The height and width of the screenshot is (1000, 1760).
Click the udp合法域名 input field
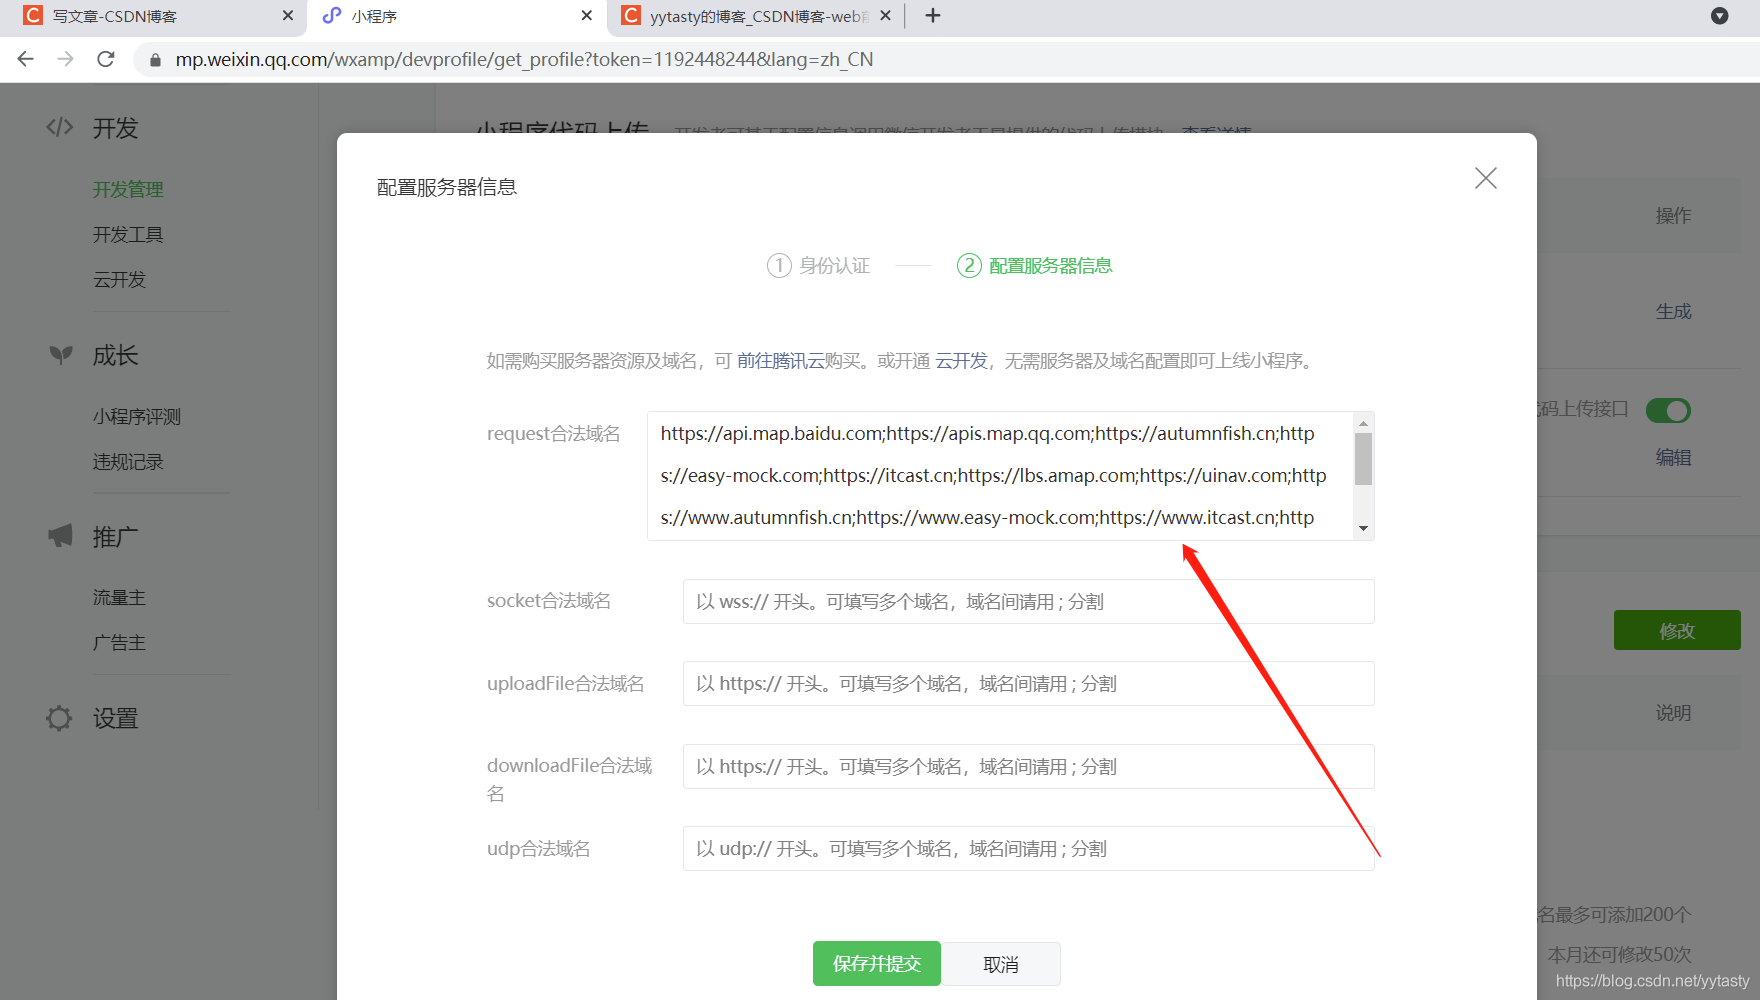(x=1028, y=848)
